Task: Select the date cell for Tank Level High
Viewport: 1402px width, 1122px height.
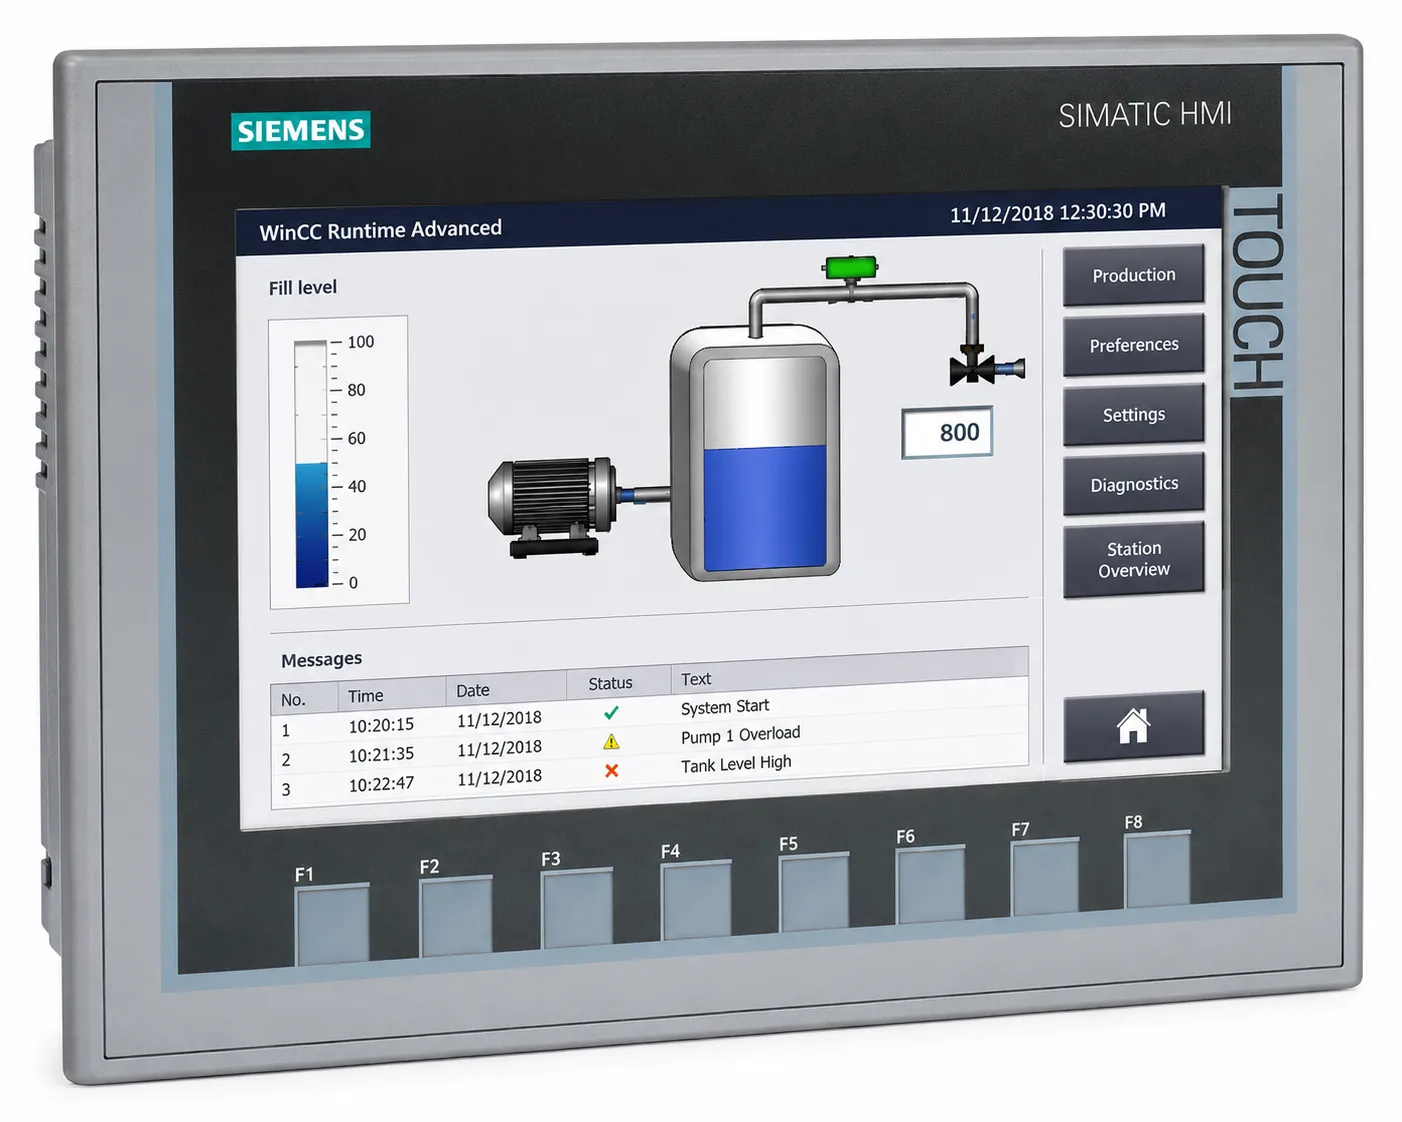Action: click(499, 777)
